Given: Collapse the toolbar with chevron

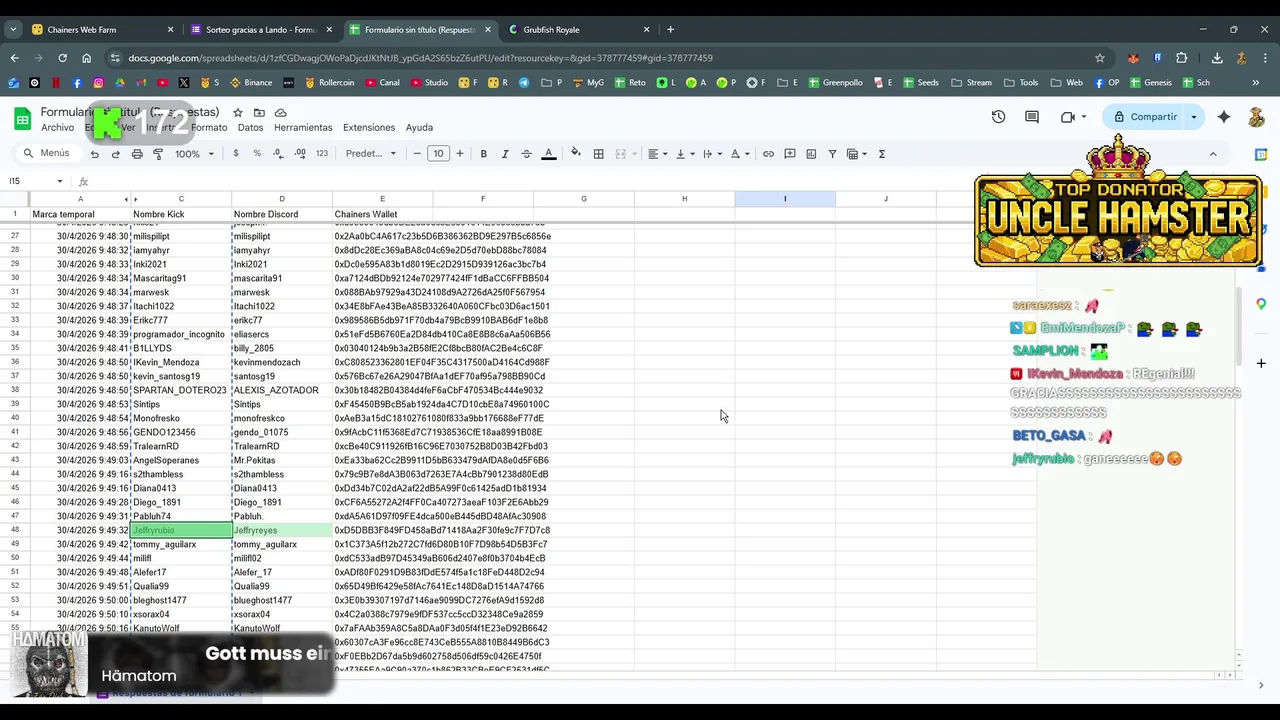Looking at the screenshot, I should (x=1213, y=154).
